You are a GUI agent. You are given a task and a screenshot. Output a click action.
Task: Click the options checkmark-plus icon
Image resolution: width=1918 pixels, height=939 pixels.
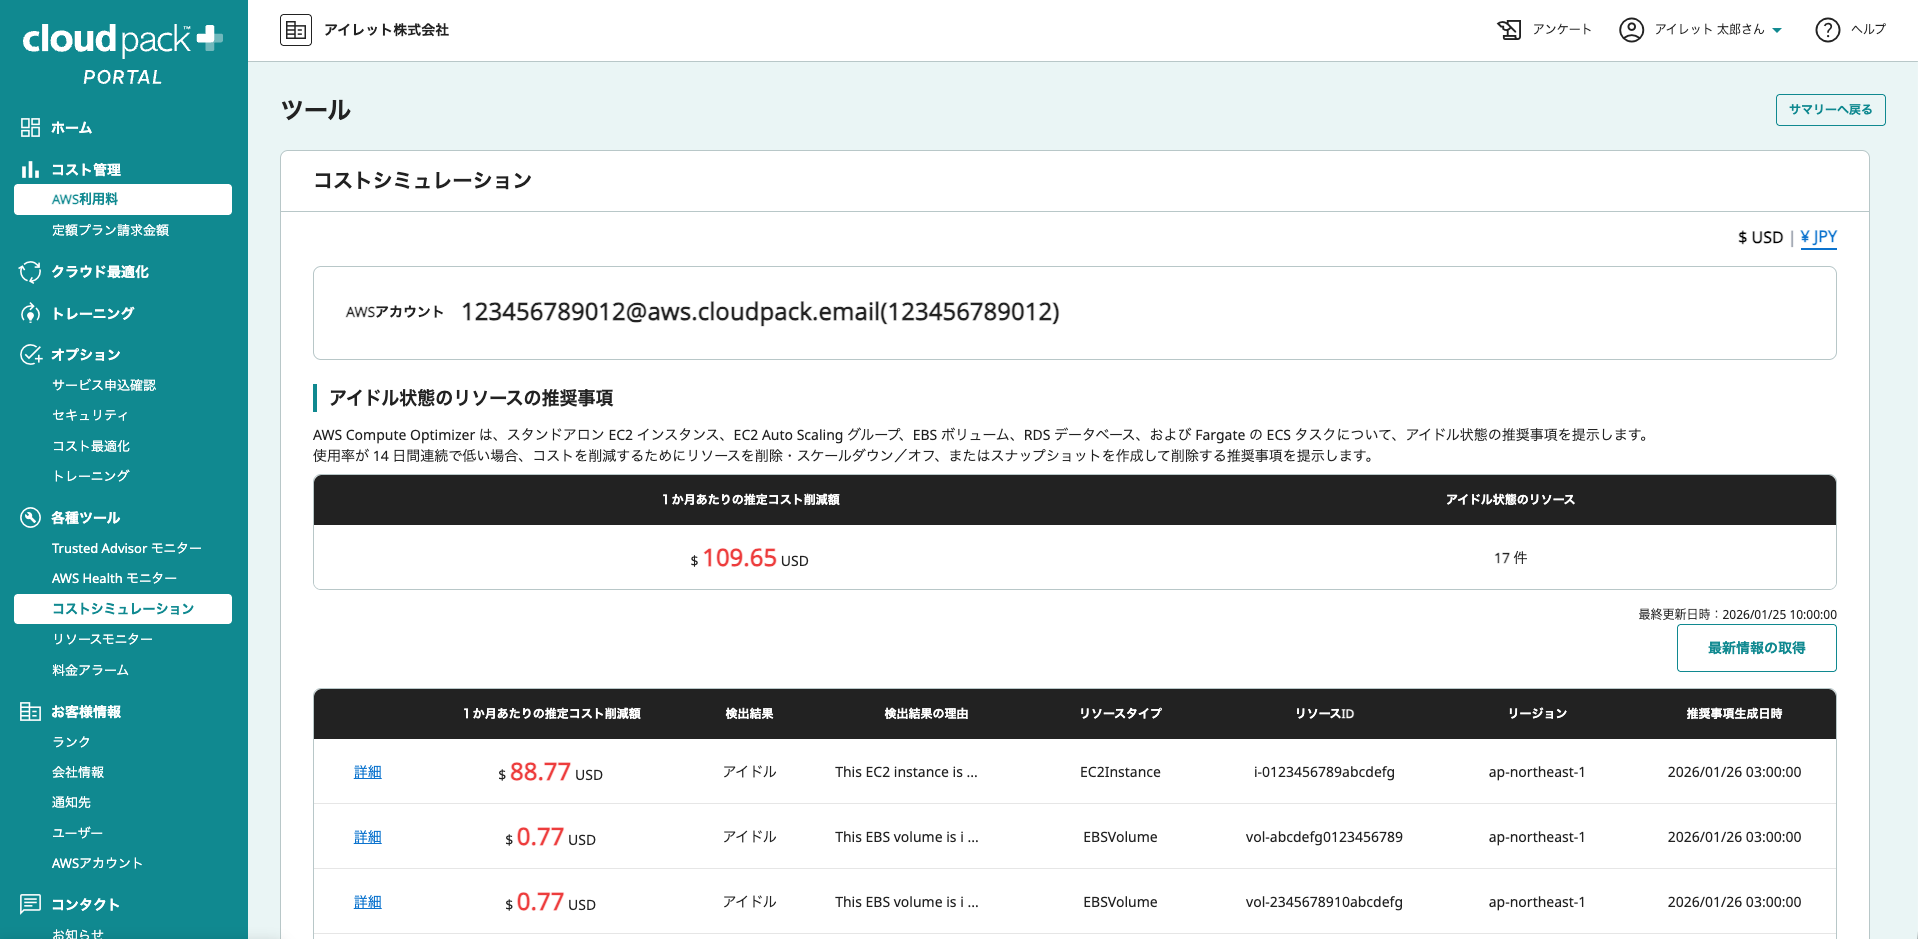(x=30, y=355)
